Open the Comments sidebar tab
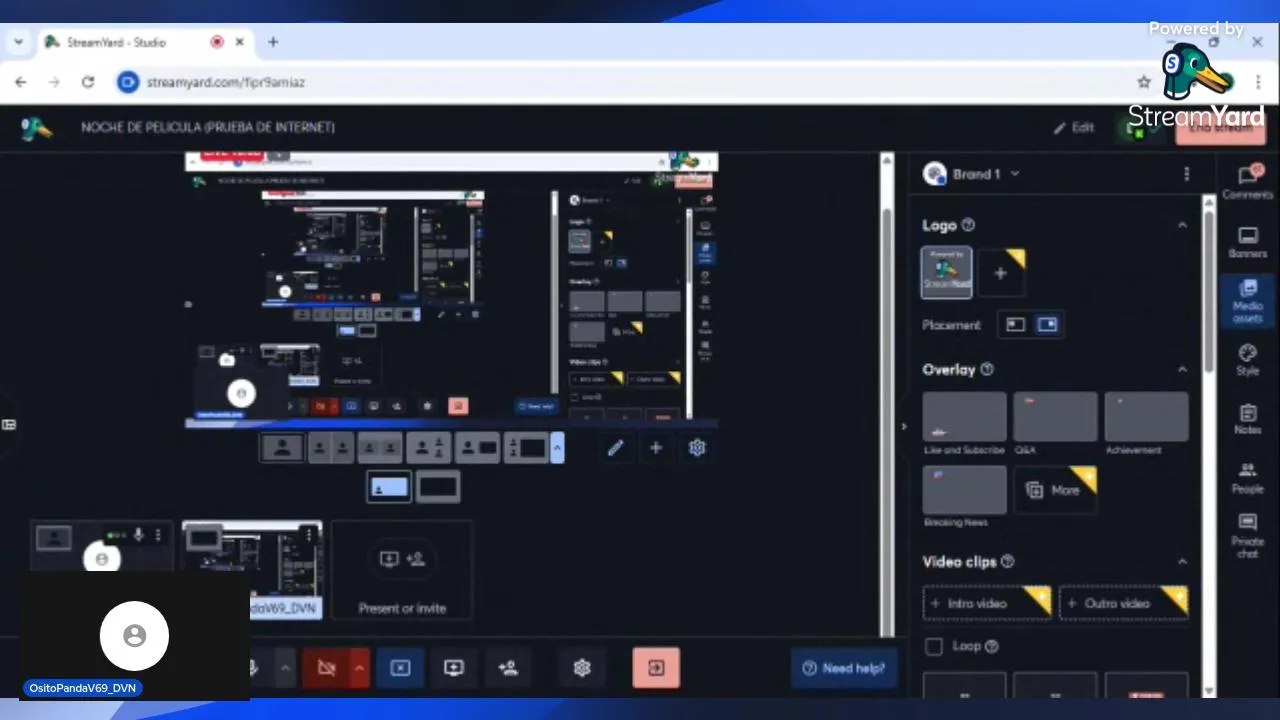The width and height of the screenshot is (1280, 720). coord(1247,181)
